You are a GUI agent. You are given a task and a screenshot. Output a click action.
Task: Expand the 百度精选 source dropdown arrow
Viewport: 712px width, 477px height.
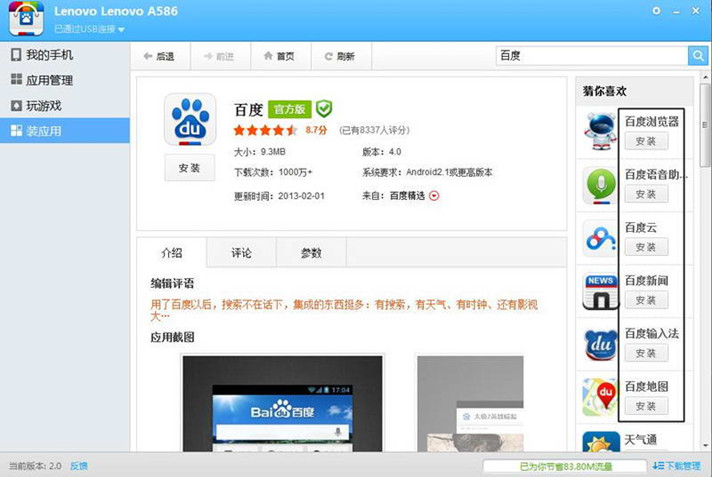click(434, 196)
